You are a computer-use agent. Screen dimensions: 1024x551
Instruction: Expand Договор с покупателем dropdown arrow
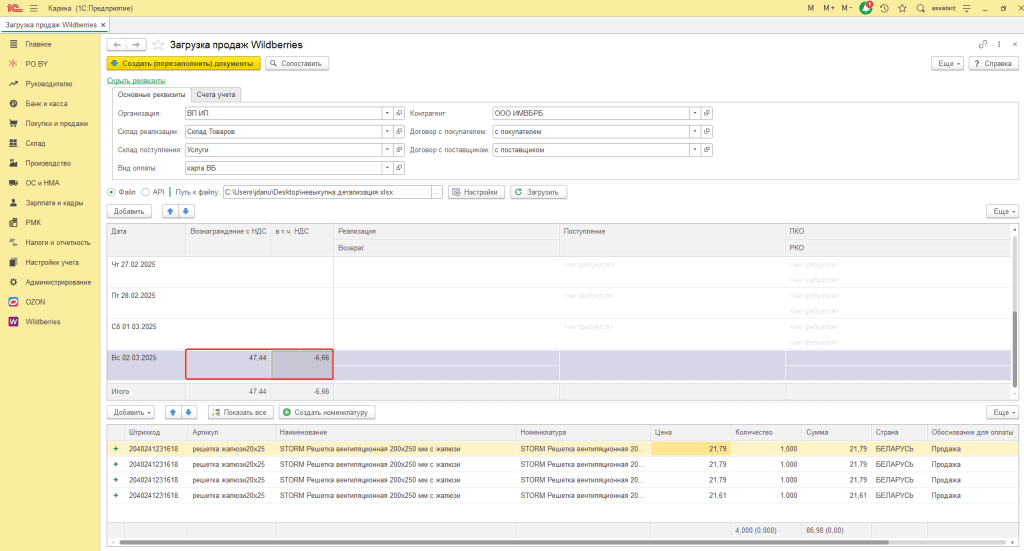(x=695, y=131)
